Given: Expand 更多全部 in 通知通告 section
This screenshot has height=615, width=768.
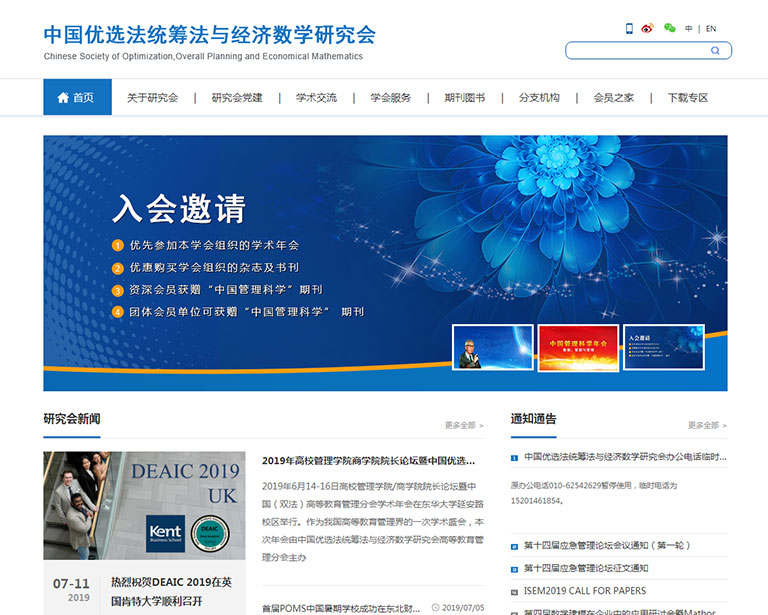Looking at the screenshot, I should point(707,425).
